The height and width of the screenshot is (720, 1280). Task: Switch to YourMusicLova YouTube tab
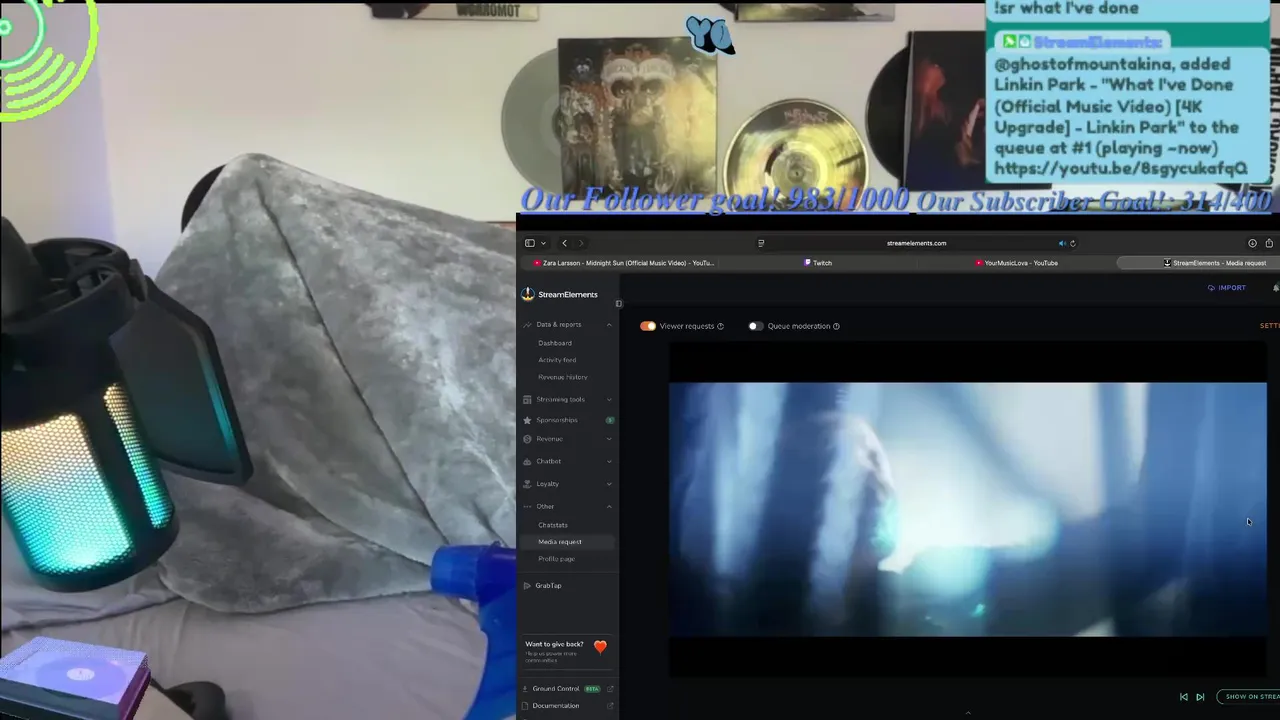pyautogui.click(x=1016, y=263)
